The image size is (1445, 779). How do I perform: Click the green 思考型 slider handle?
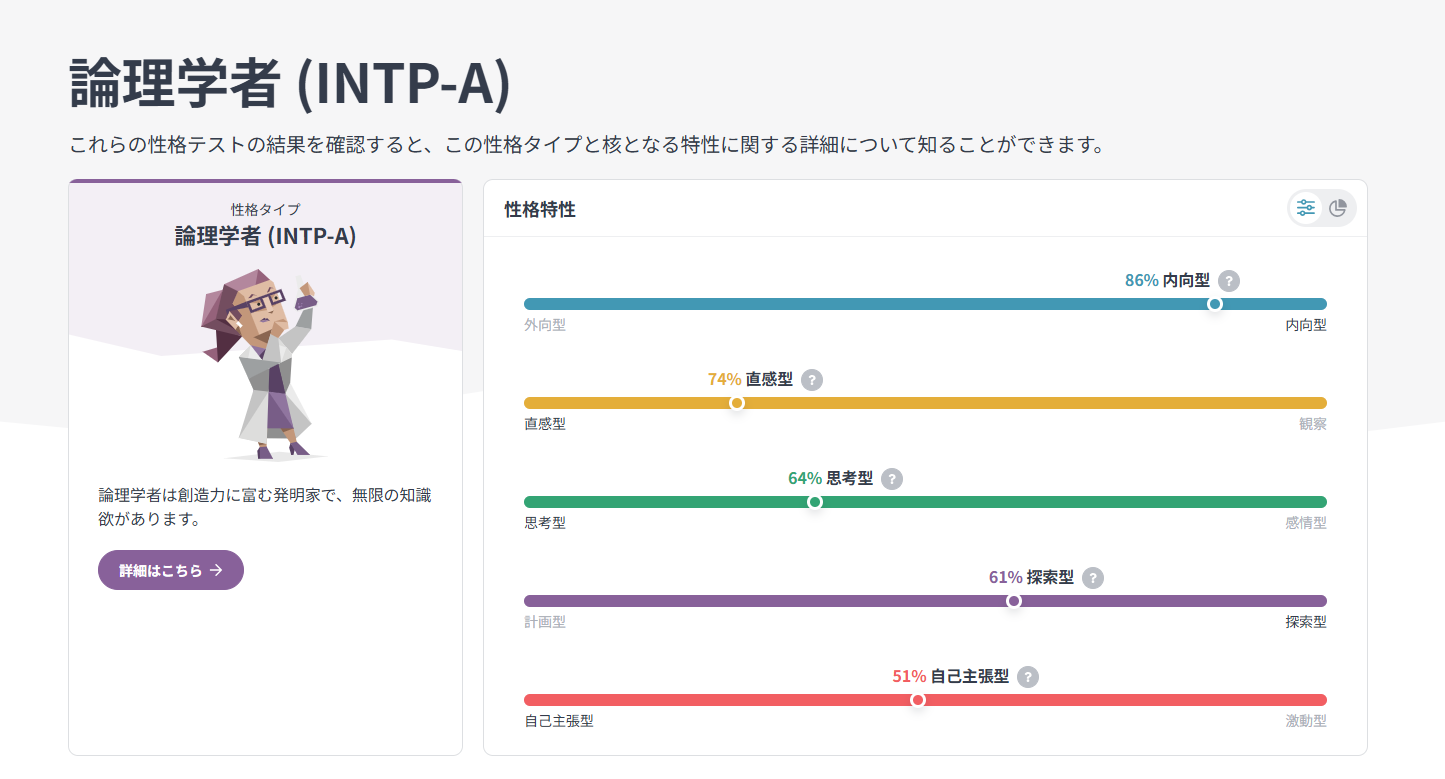click(815, 502)
